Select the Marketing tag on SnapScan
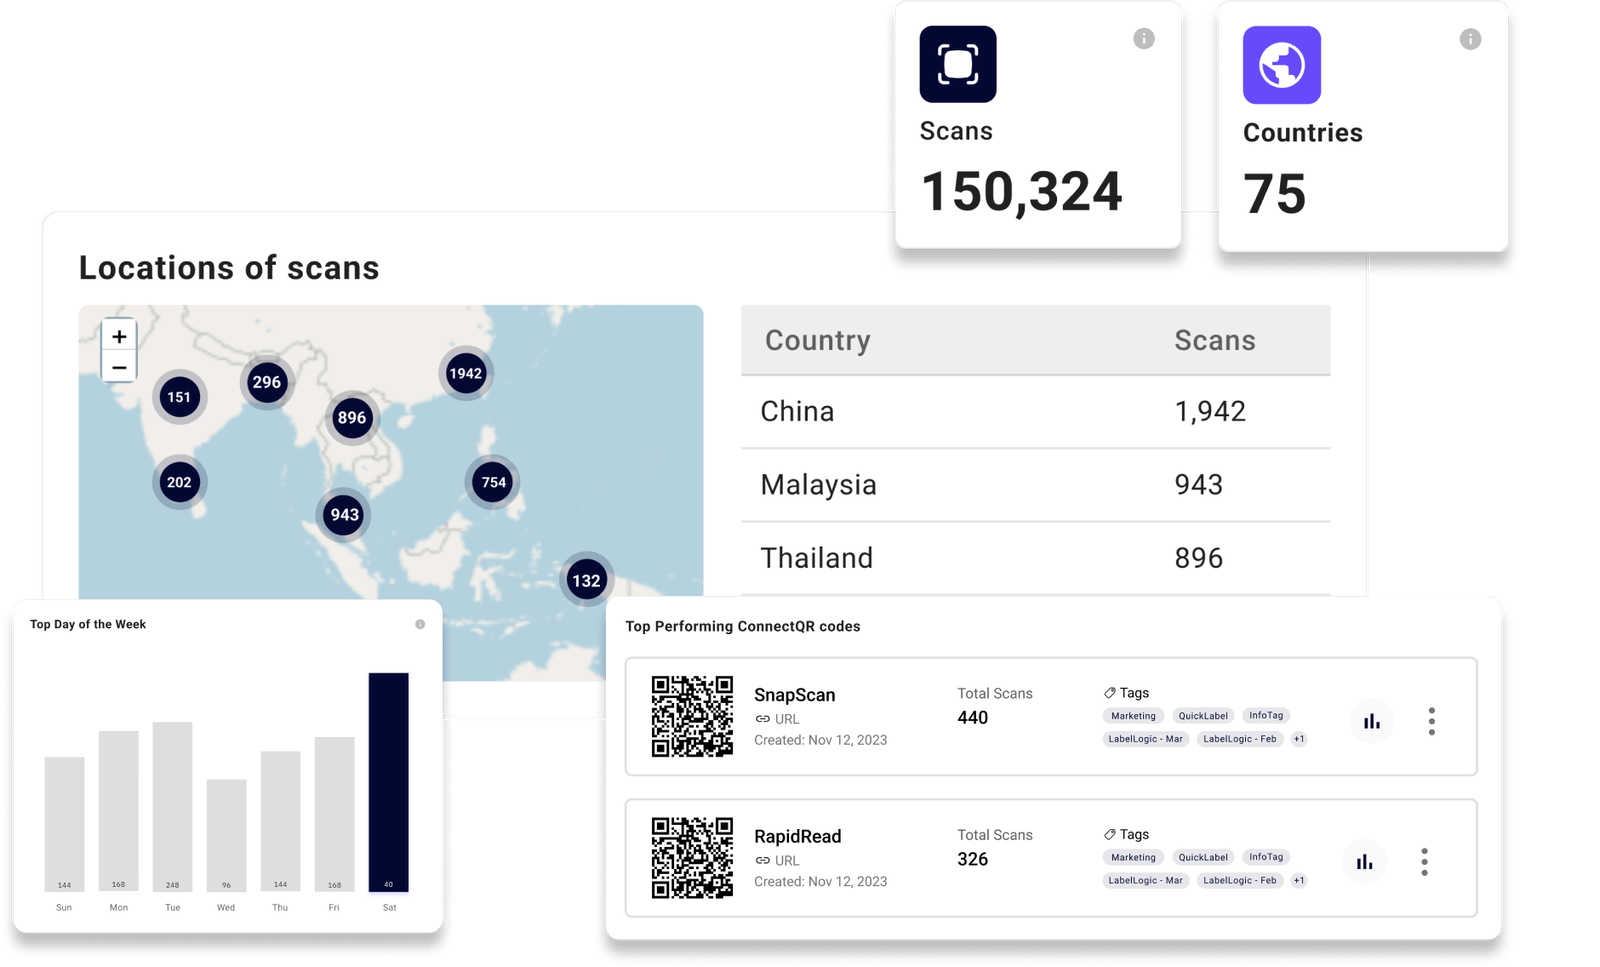1600x967 pixels. (1132, 715)
